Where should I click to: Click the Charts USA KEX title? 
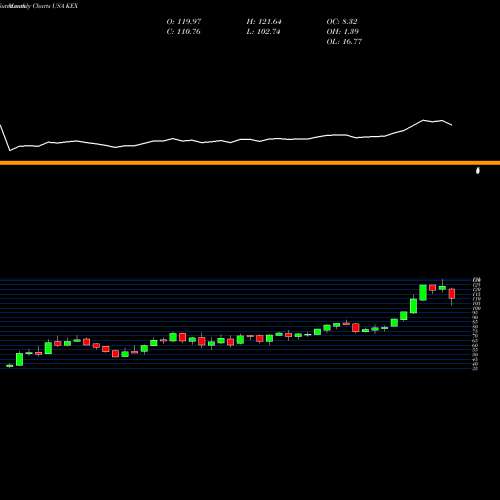click(55, 6)
